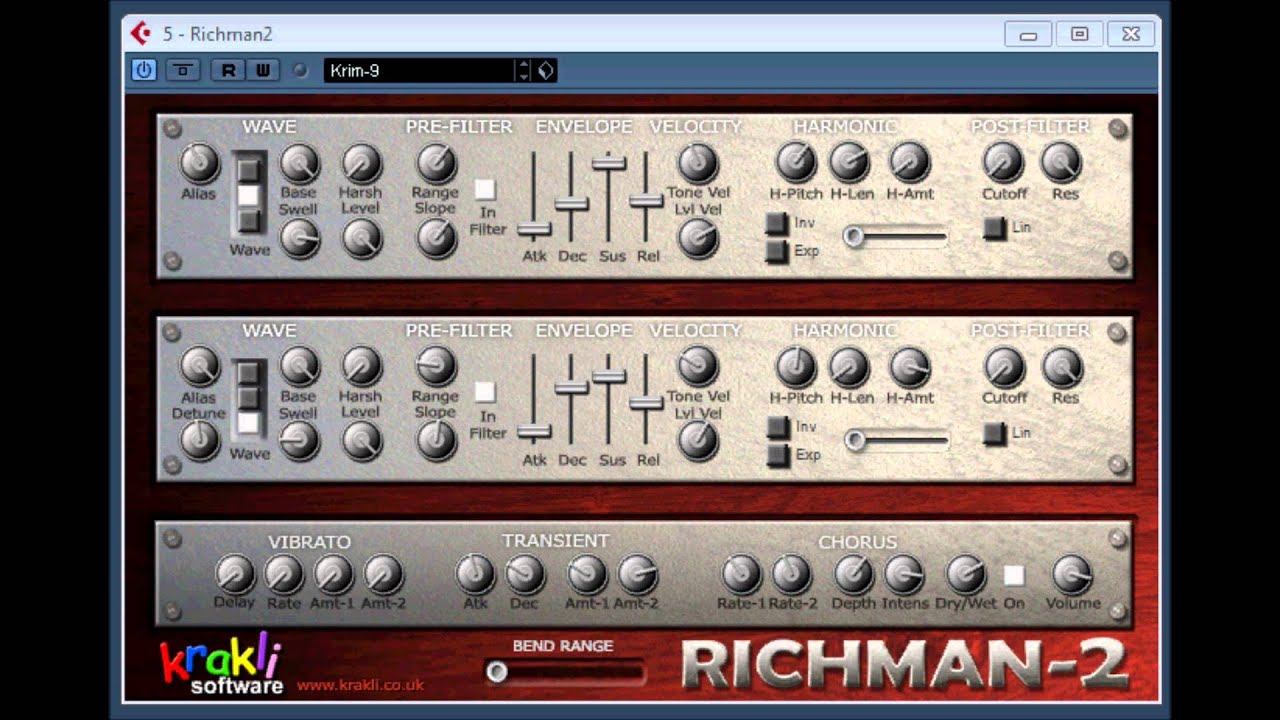
Task: Click the H-Pitch knob in lower Harmonic section
Action: tap(796, 367)
